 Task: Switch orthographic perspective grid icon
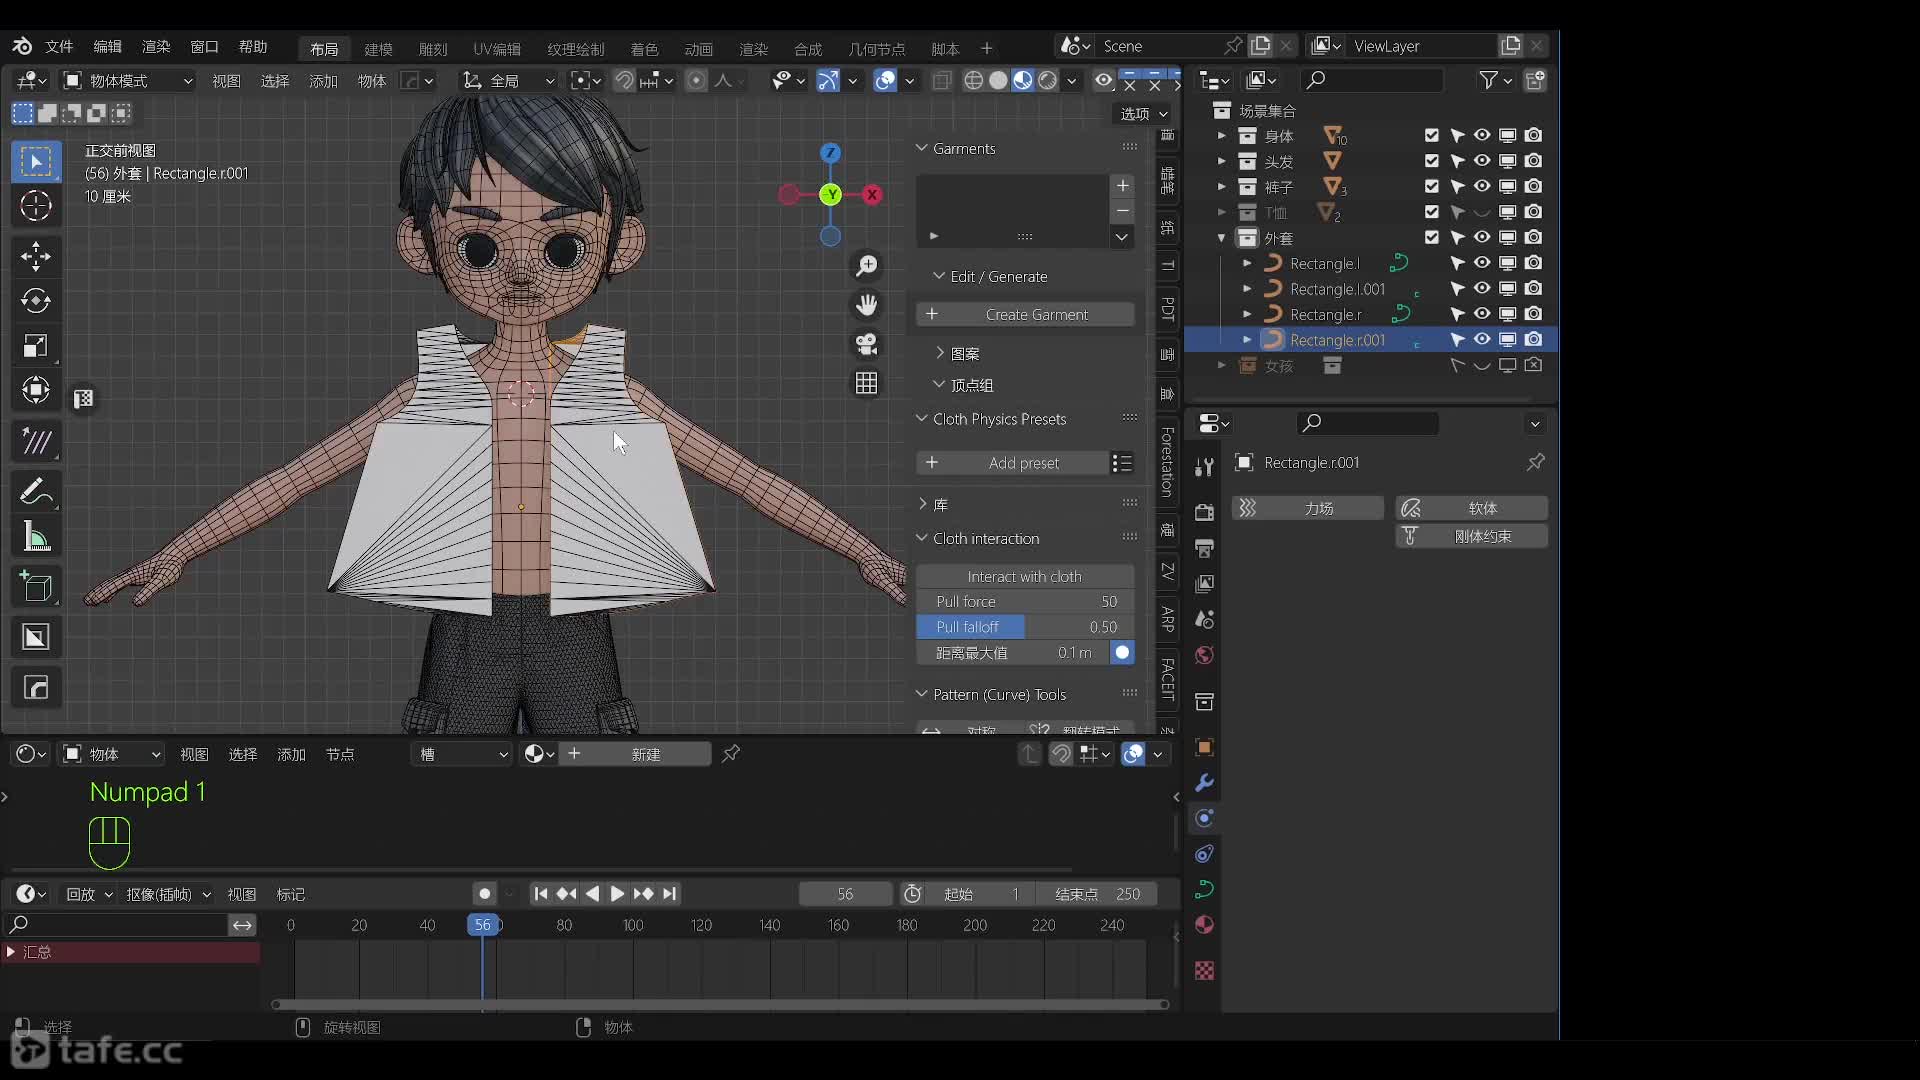click(866, 383)
